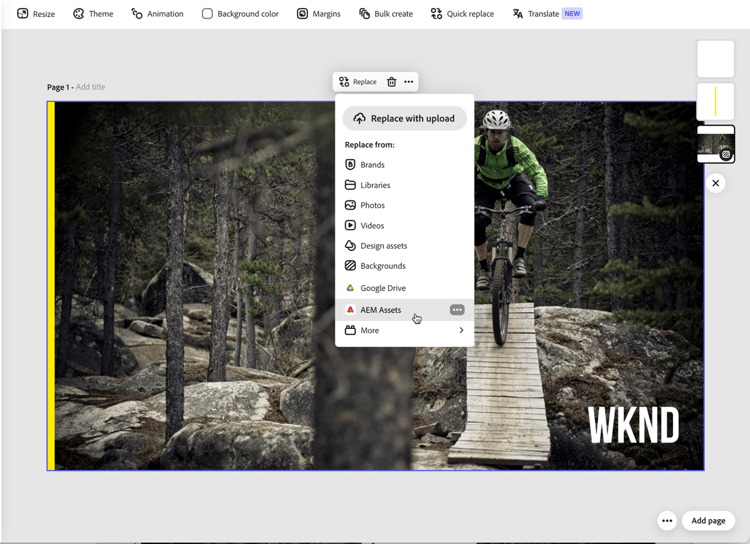Choose Brands as replace source
This screenshot has width=750, height=544.
pyautogui.click(x=405, y=165)
